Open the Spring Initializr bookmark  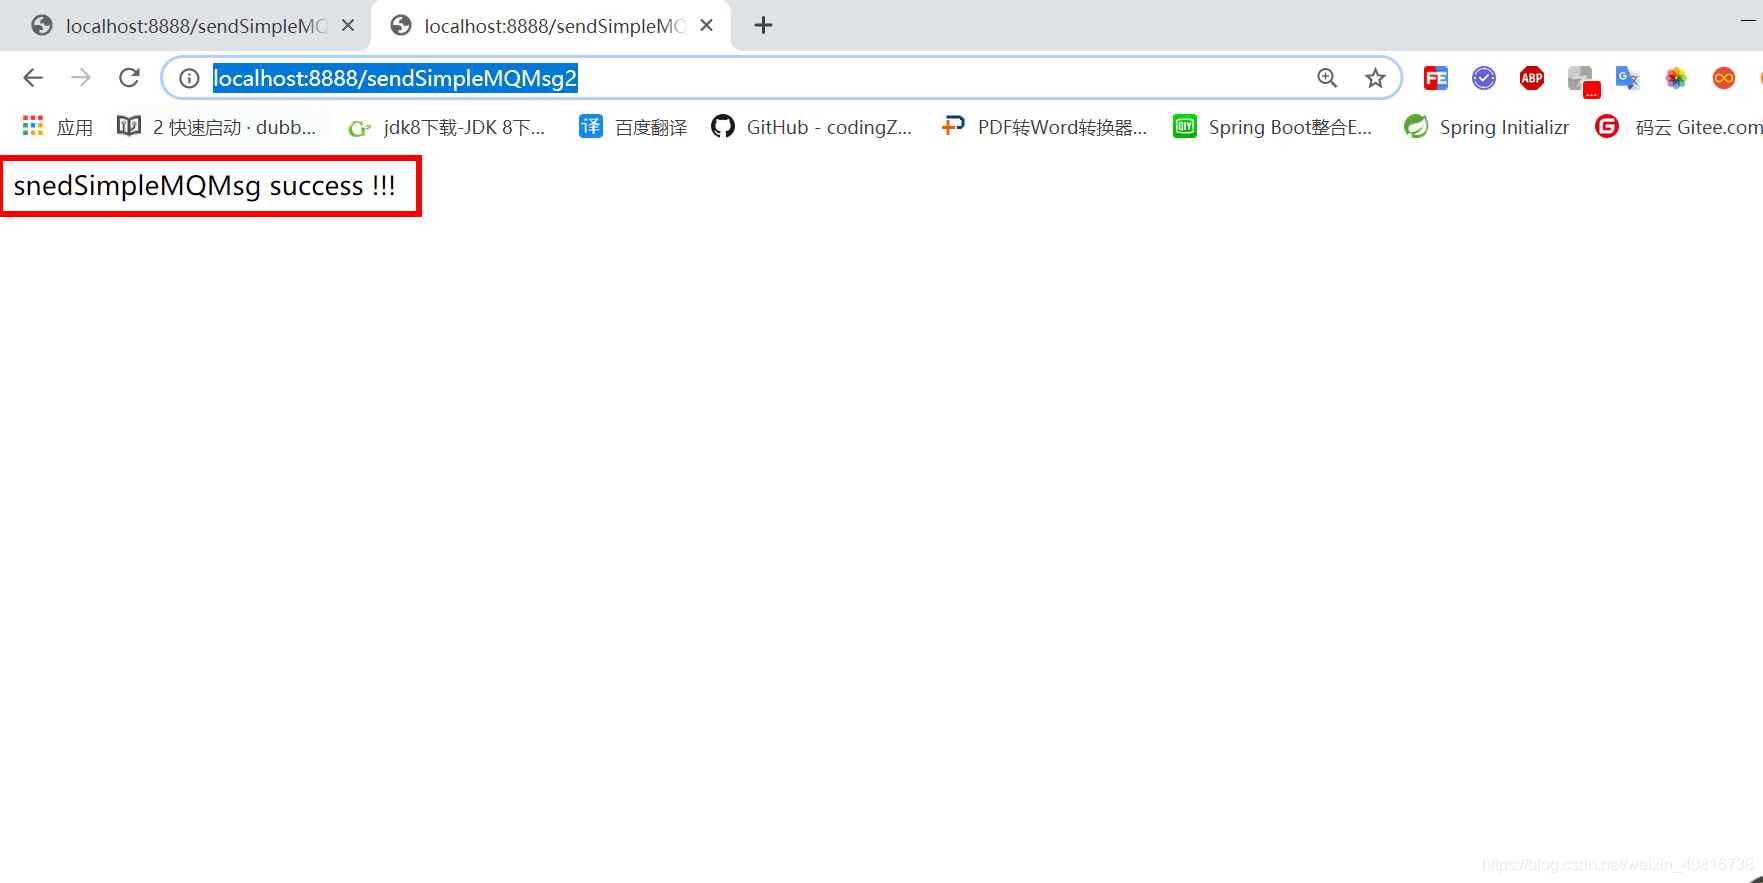(1486, 127)
